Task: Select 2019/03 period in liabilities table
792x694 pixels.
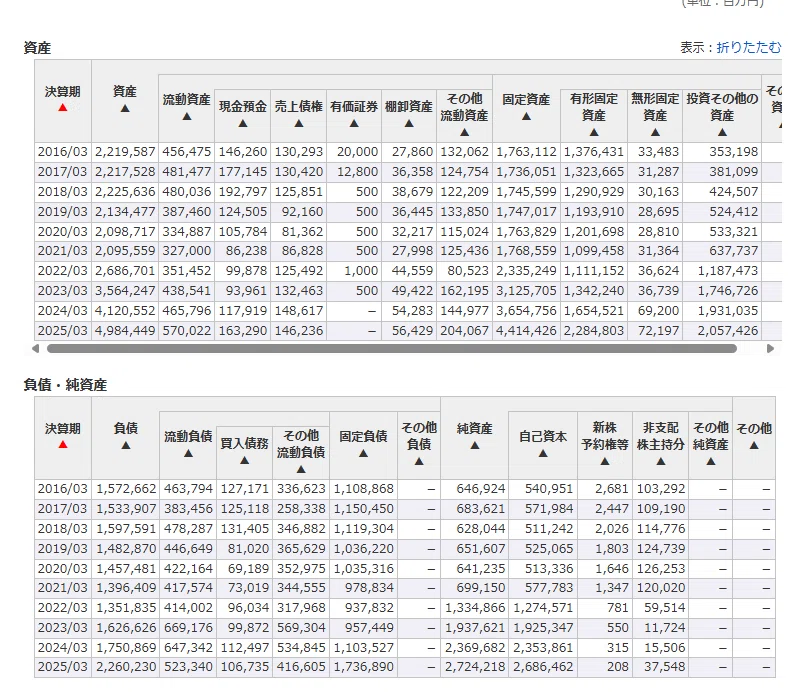Action: click(63, 549)
